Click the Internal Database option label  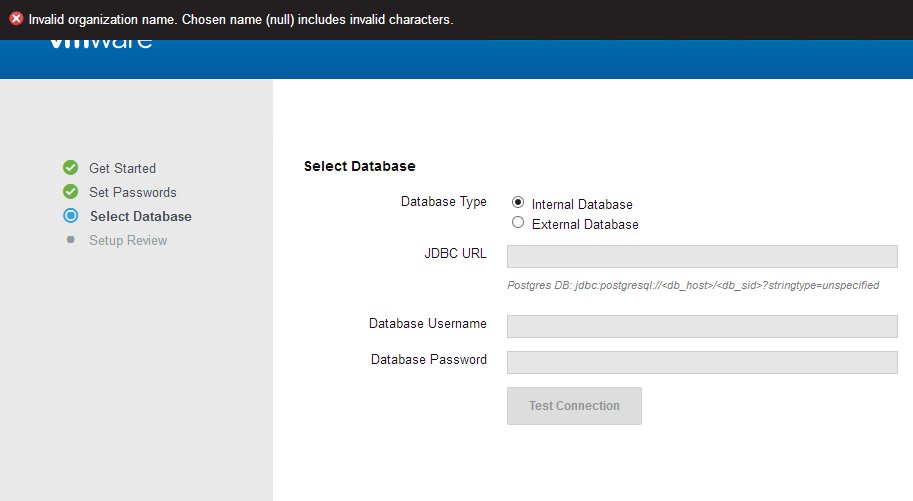pyautogui.click(x=582, y=204)
